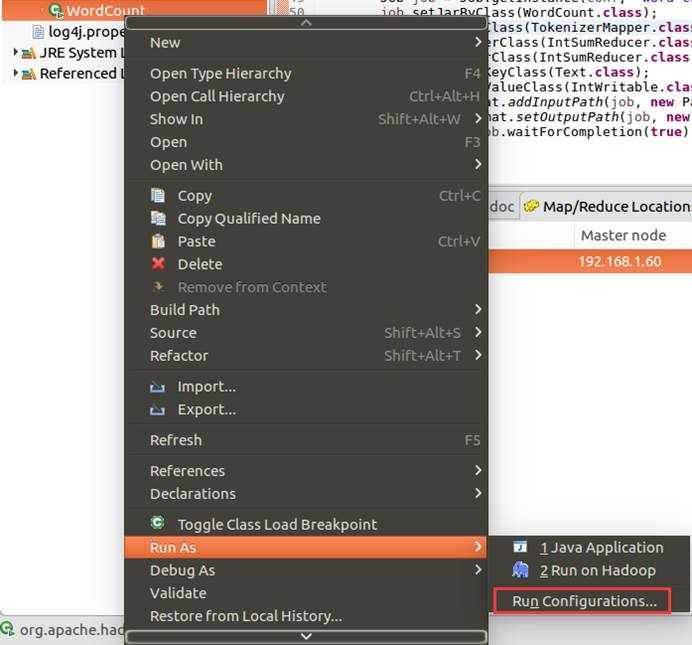This screenshot has height=645, width=692.
Task: Select log4j.properties file in tree
Action: click(x=86, y=32)
